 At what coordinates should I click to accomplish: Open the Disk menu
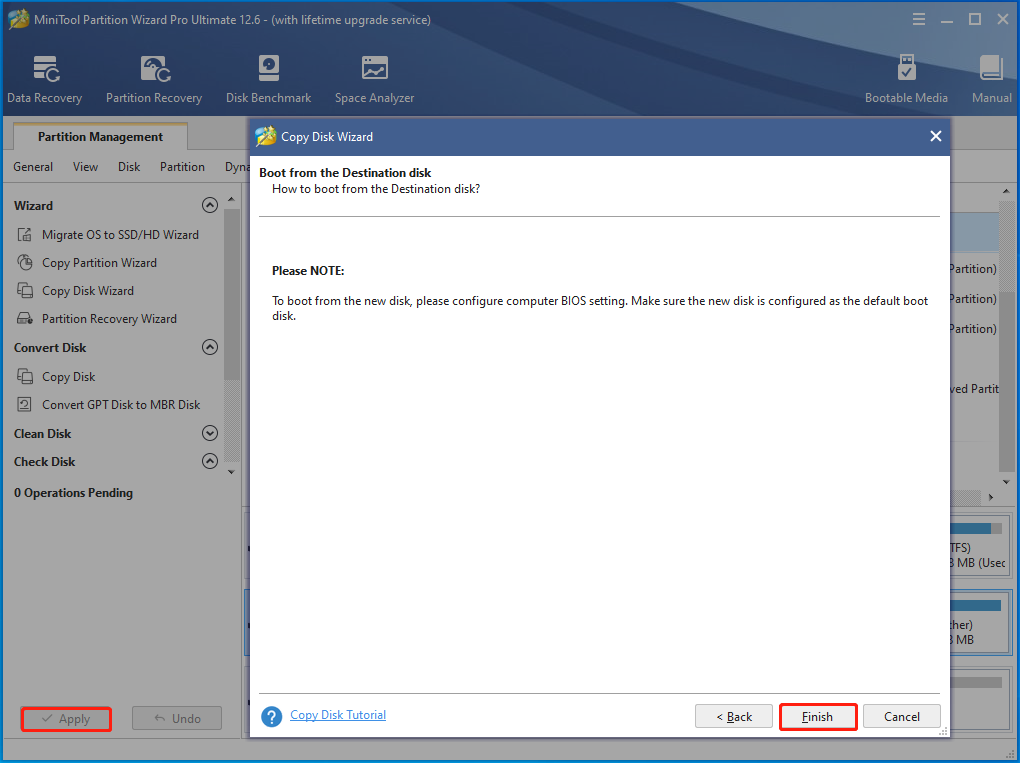129,167
